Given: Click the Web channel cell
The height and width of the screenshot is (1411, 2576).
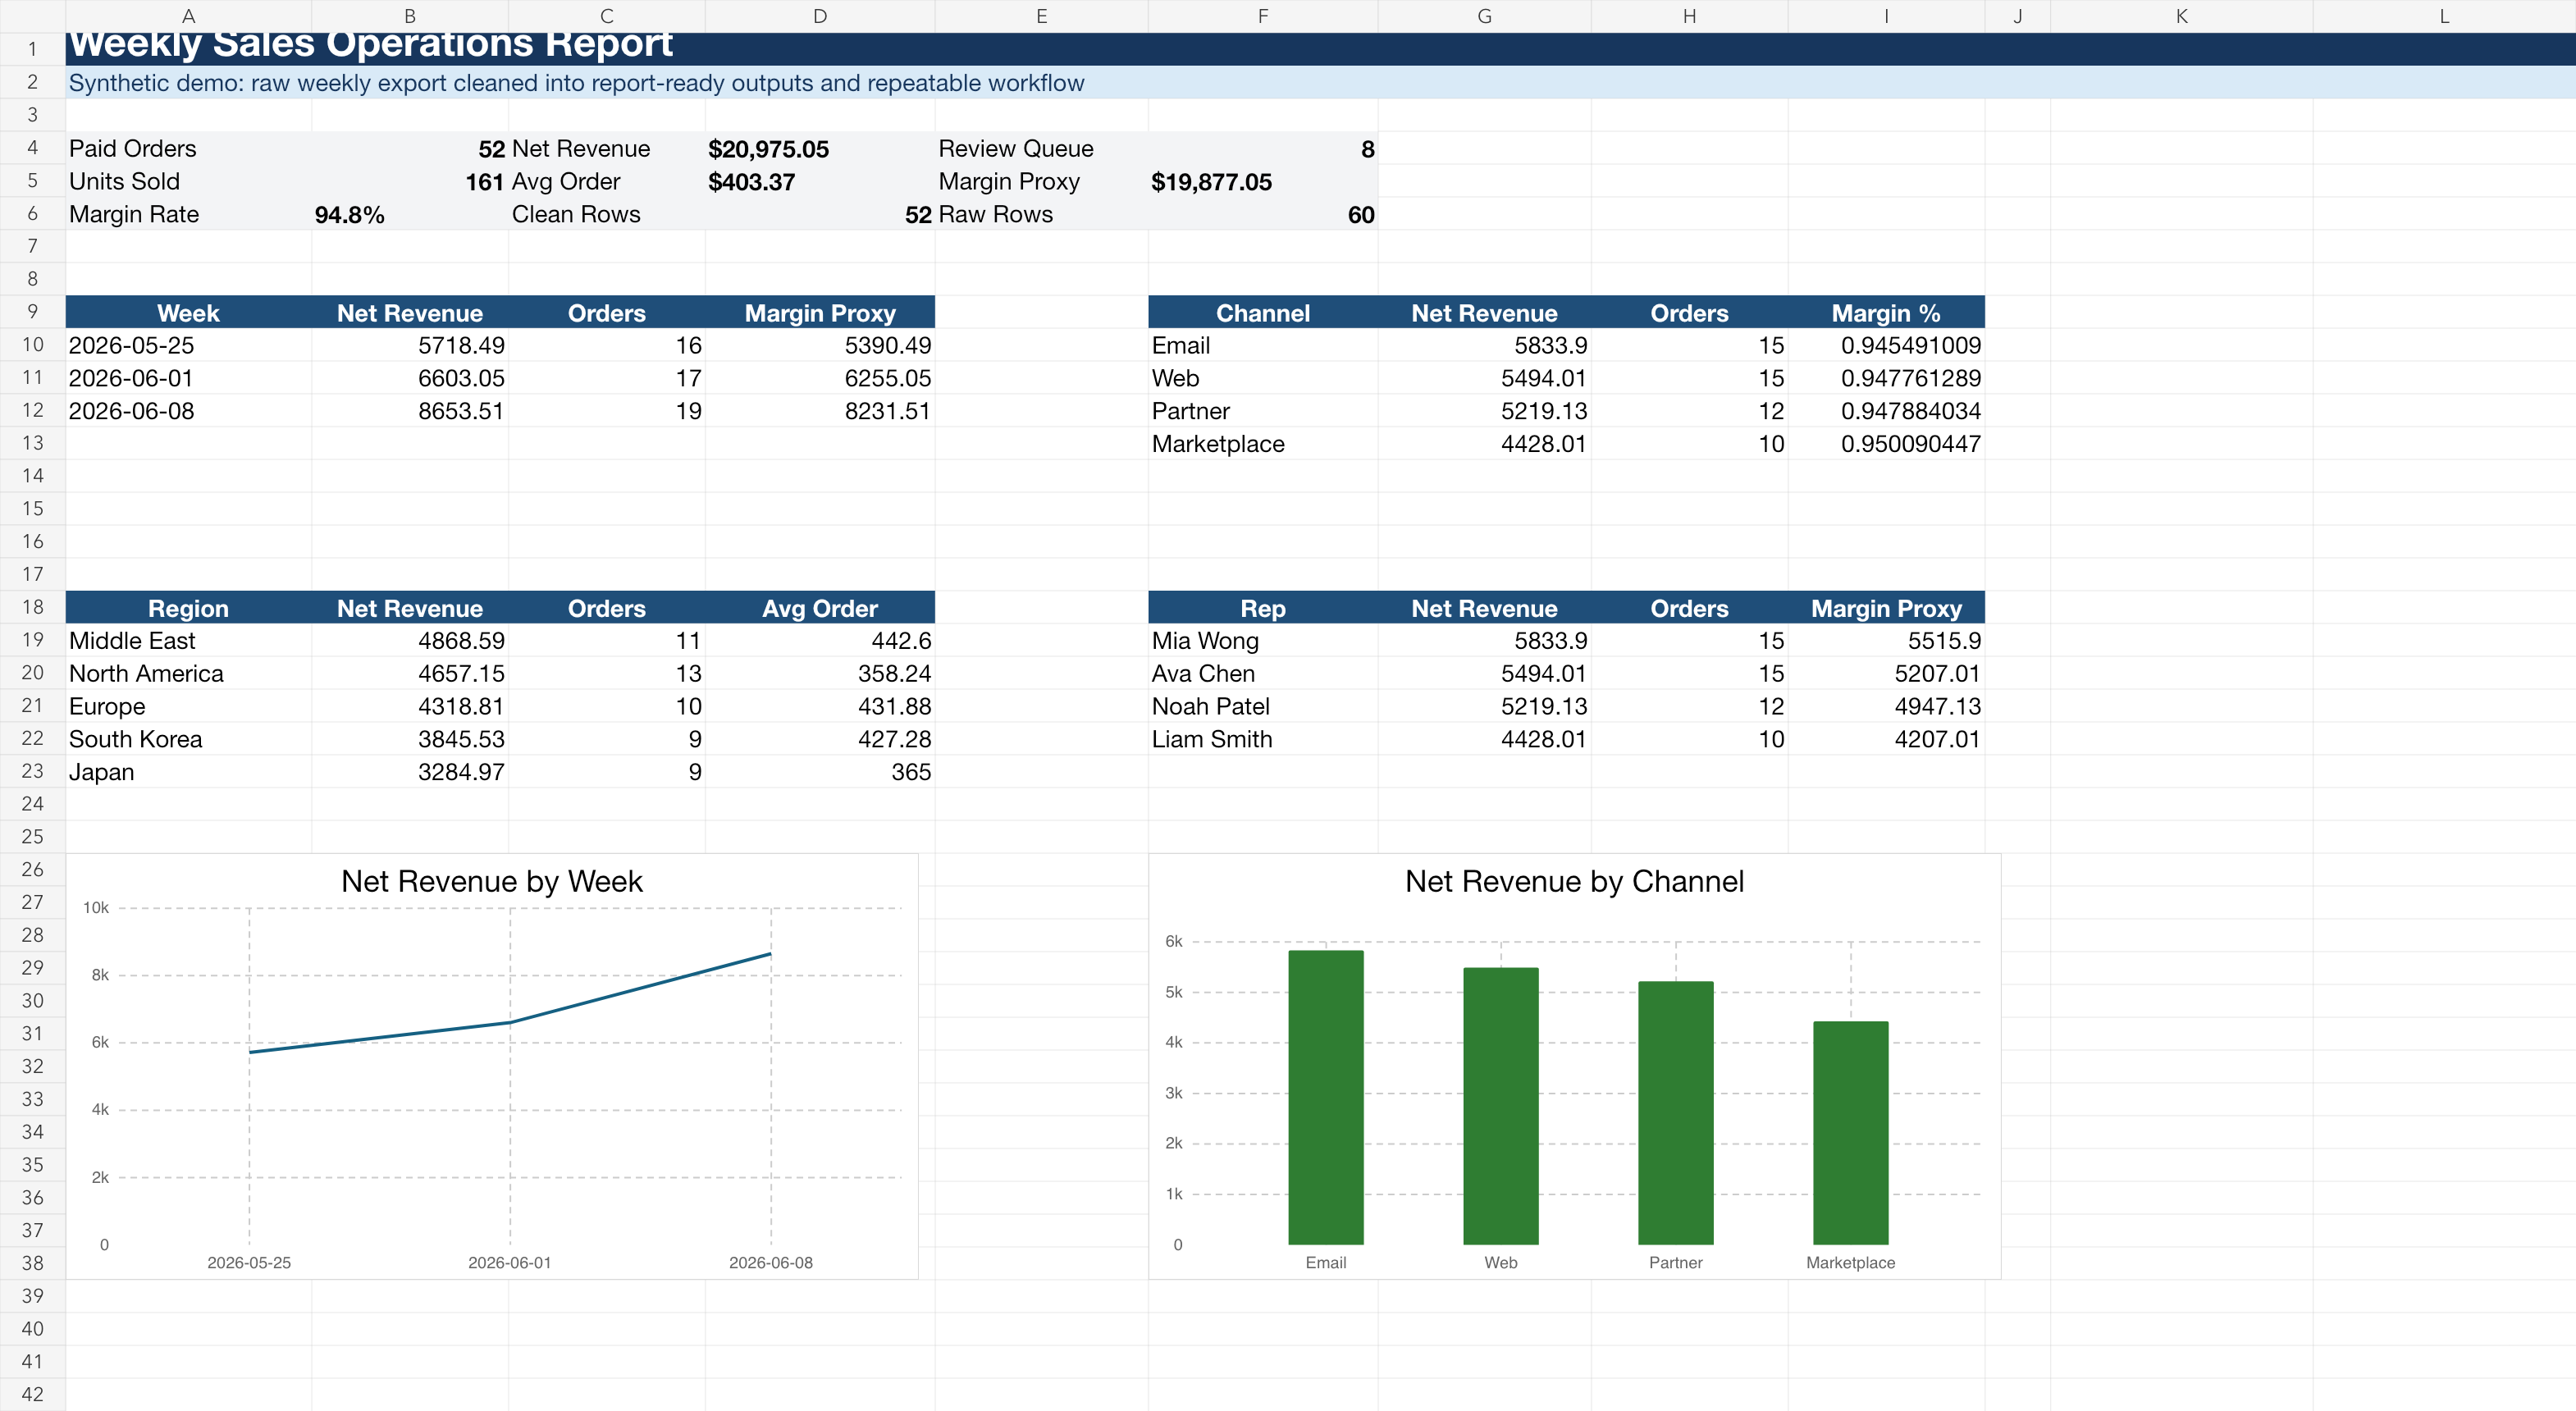Looking at the screenshot, I should pyautogui.click(x=1263, y=378).
